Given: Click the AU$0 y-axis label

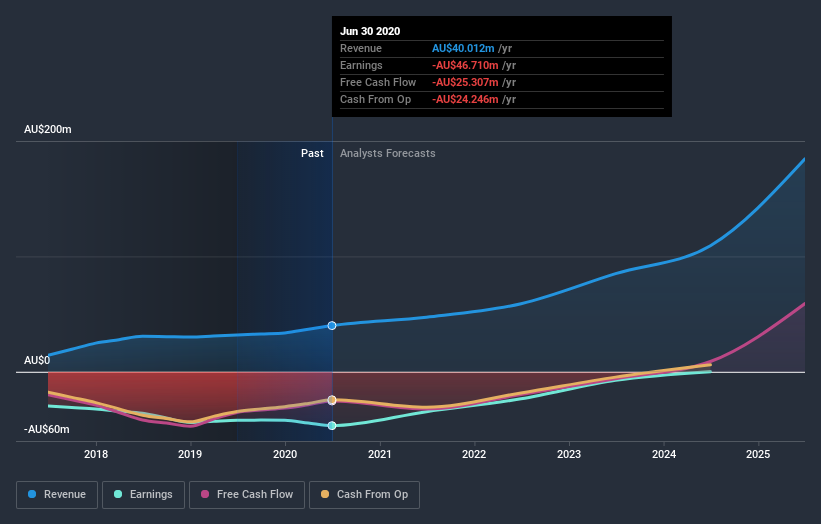Looking at the screenshot, I should tap(37, 360).
